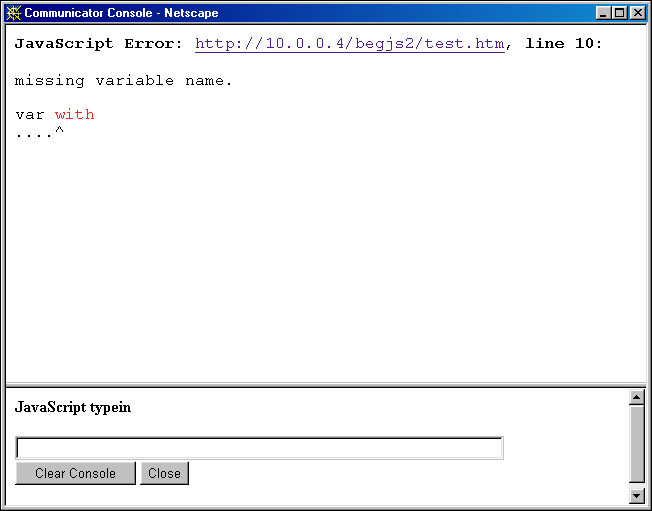This screenshot has width=652, height=511.
Task: Click inside the JavaScript typein text field
Action: point(259,448)
